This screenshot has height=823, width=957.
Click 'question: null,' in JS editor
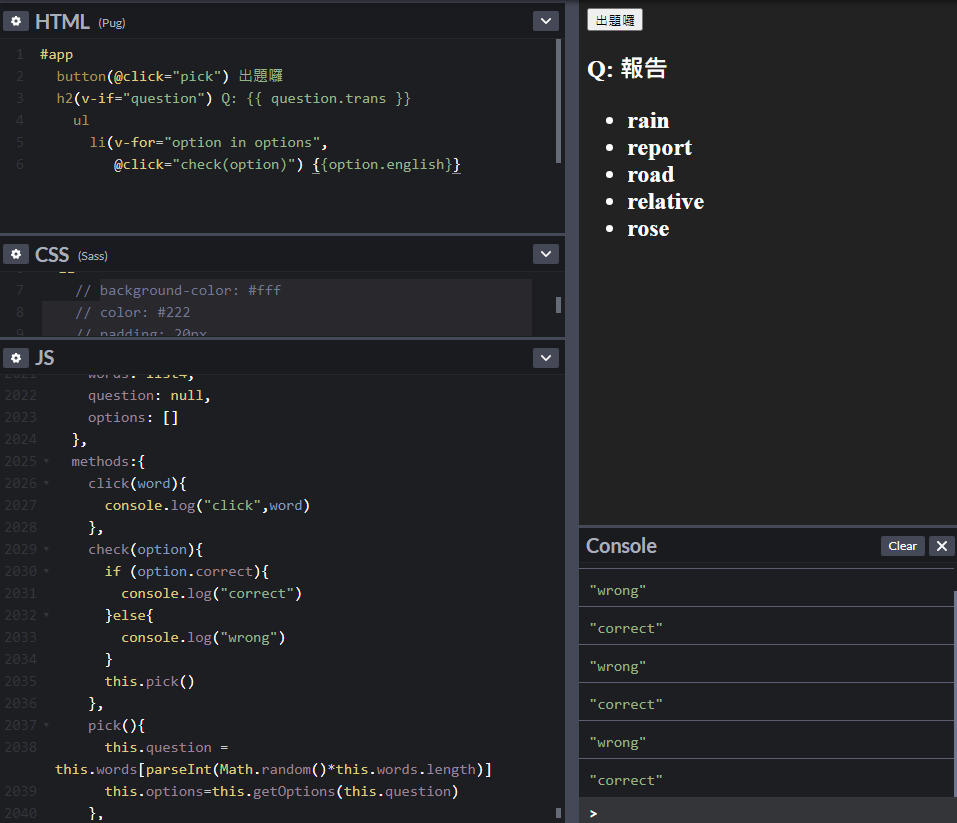149,396
